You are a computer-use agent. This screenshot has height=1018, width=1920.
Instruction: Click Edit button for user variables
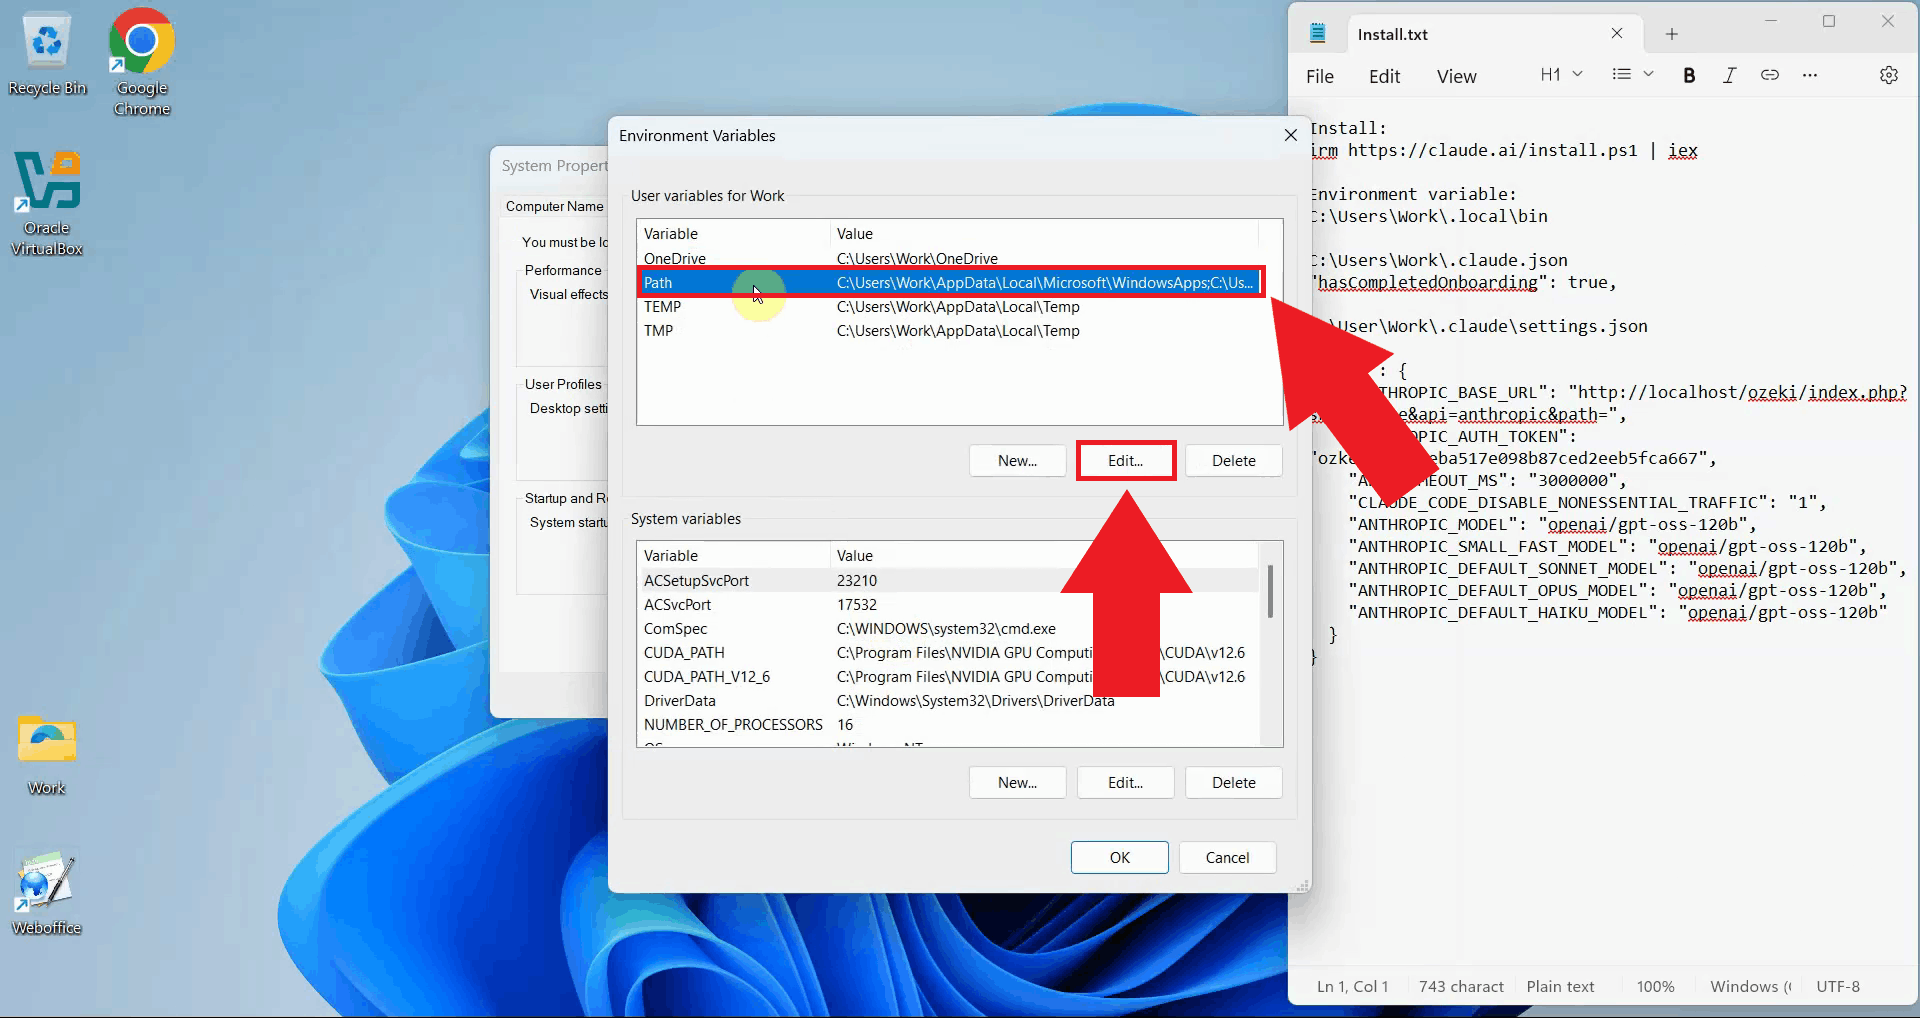(x=1125, y=461)
